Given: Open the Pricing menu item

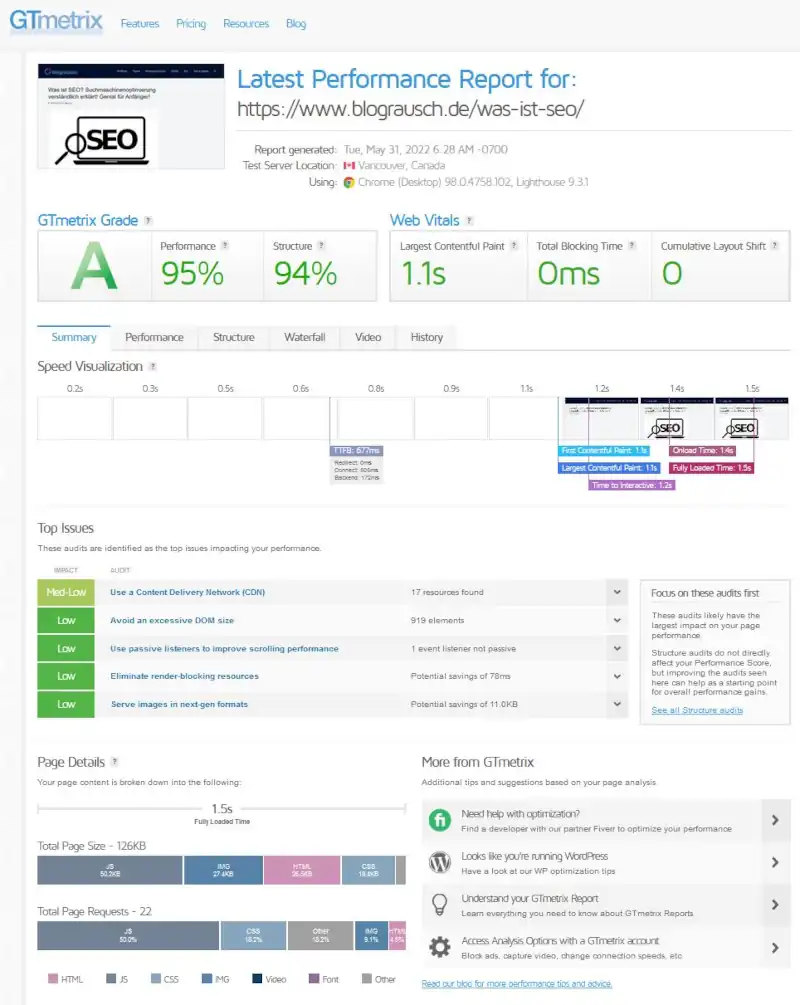Looking at the screenshot, I should point(191,24).
